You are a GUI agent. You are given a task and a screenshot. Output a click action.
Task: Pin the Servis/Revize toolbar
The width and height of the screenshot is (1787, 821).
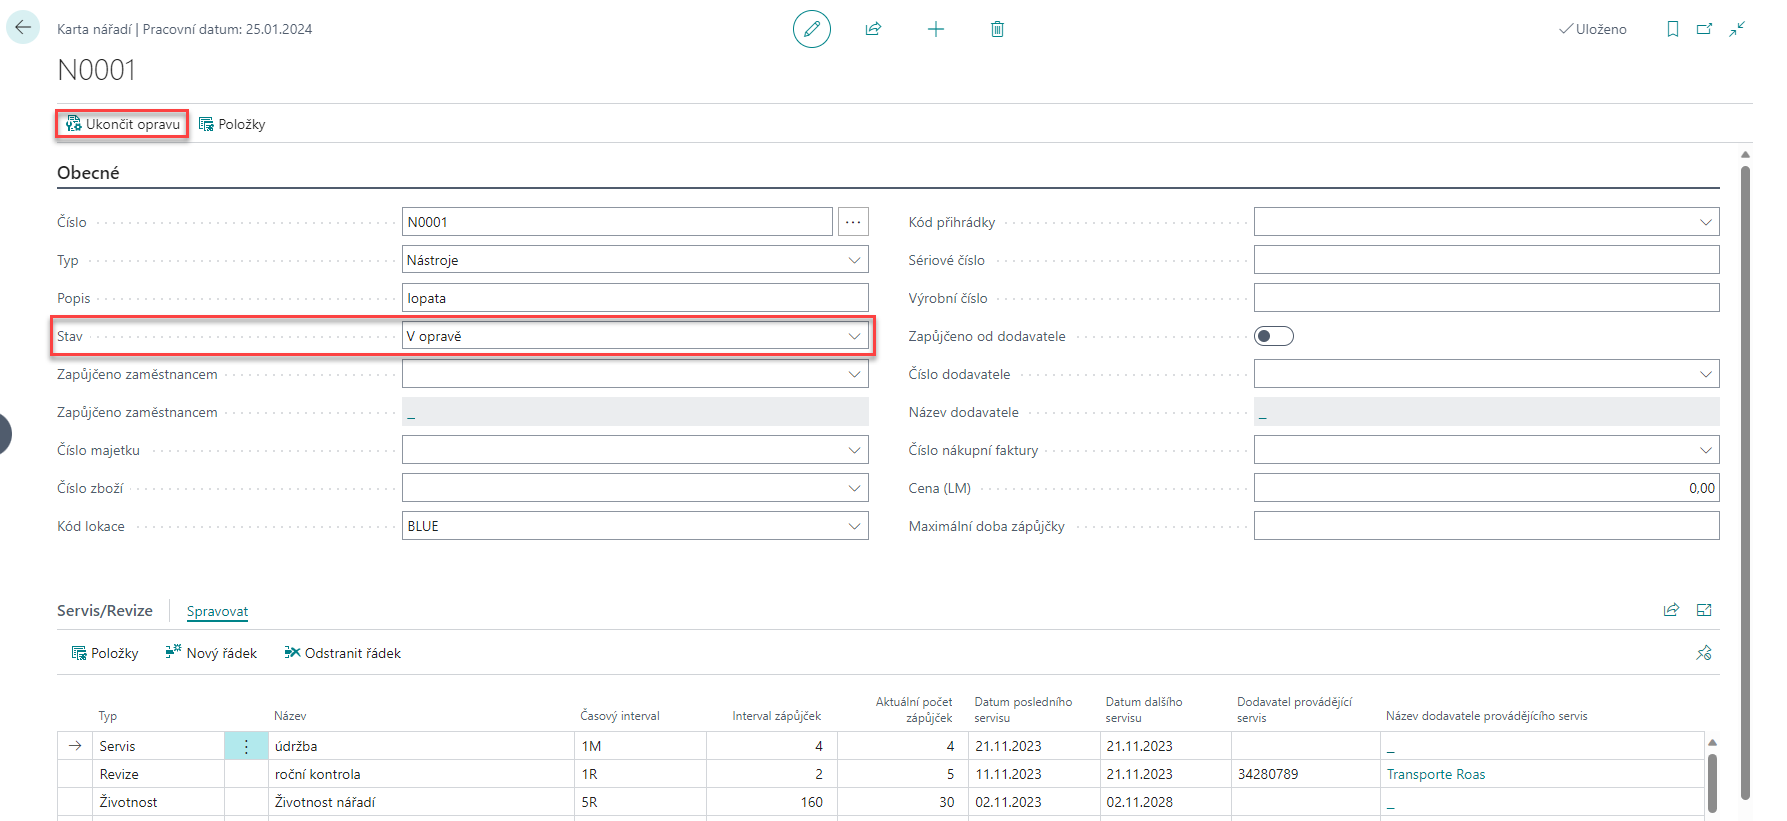click(1704, 653)
